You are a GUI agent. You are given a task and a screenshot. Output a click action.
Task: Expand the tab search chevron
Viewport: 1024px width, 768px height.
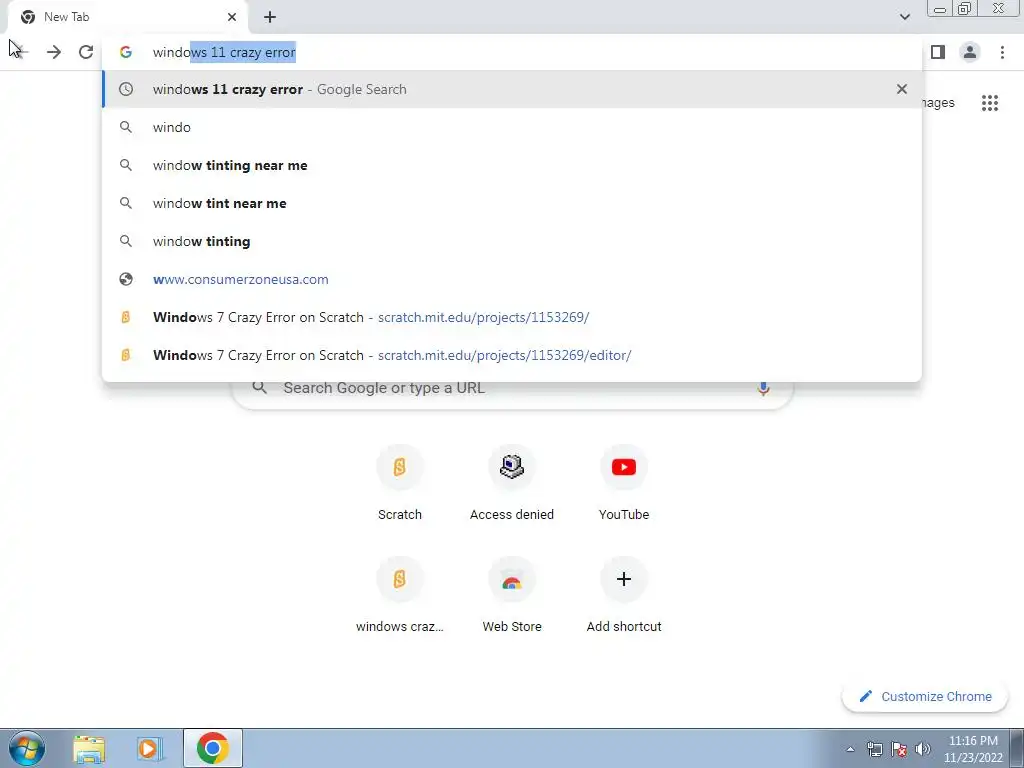coord(904,17)
